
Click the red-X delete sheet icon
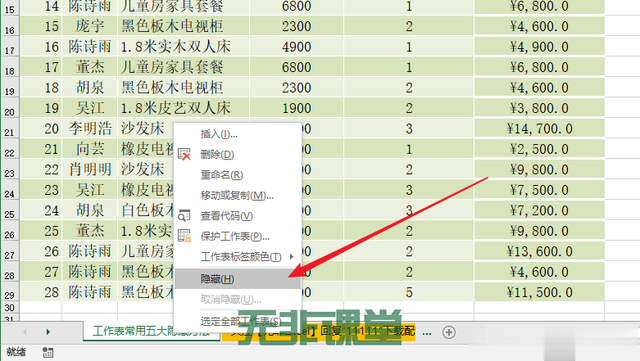[184, 154]
